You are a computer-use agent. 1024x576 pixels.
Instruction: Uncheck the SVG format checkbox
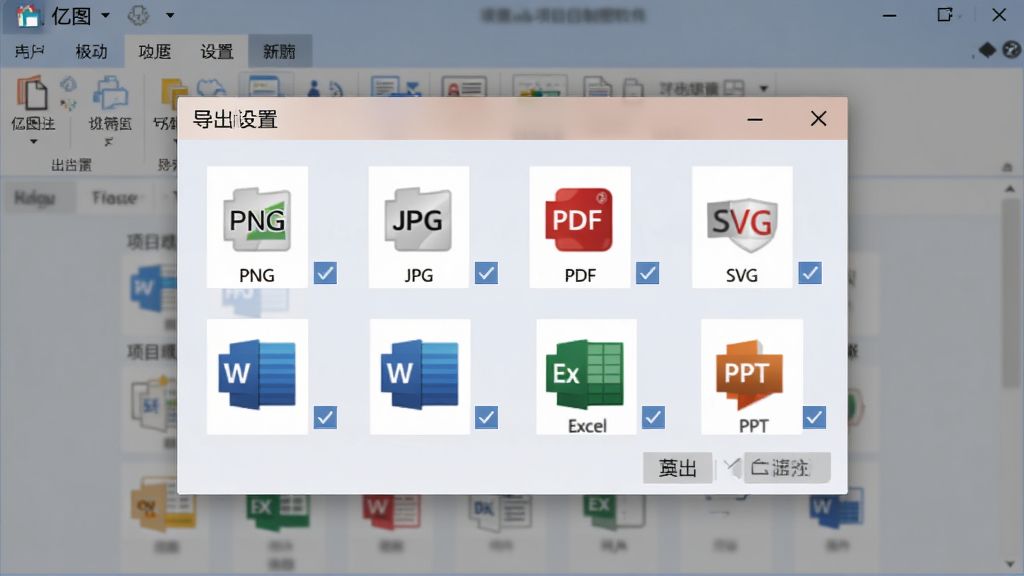[810, 273]
